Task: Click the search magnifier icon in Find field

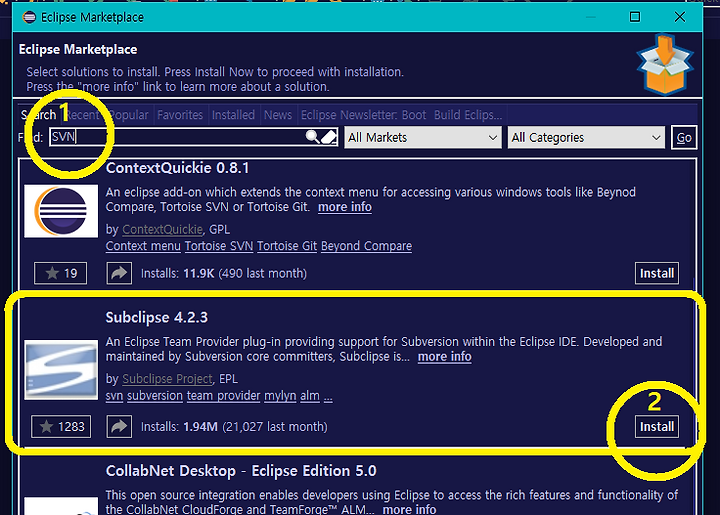Action: (312, 137)
